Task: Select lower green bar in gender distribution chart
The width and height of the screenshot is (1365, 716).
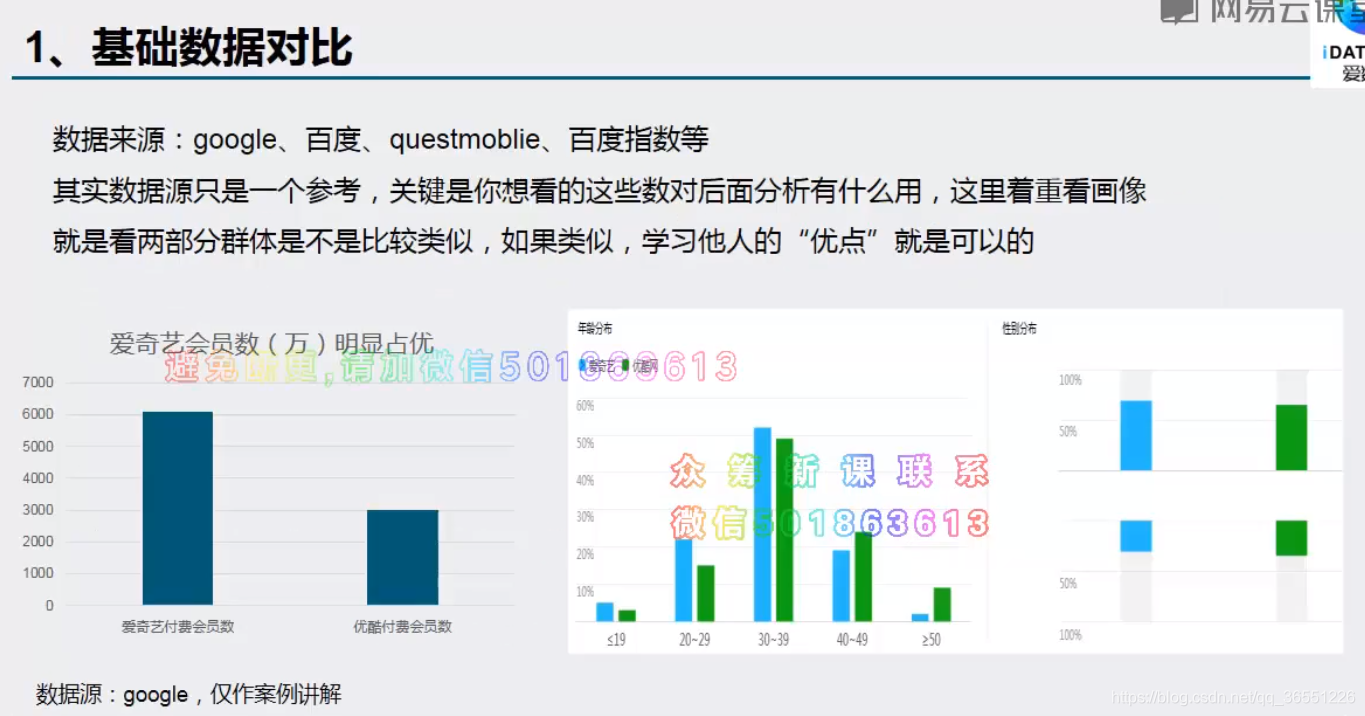Action: point(1292,538)
